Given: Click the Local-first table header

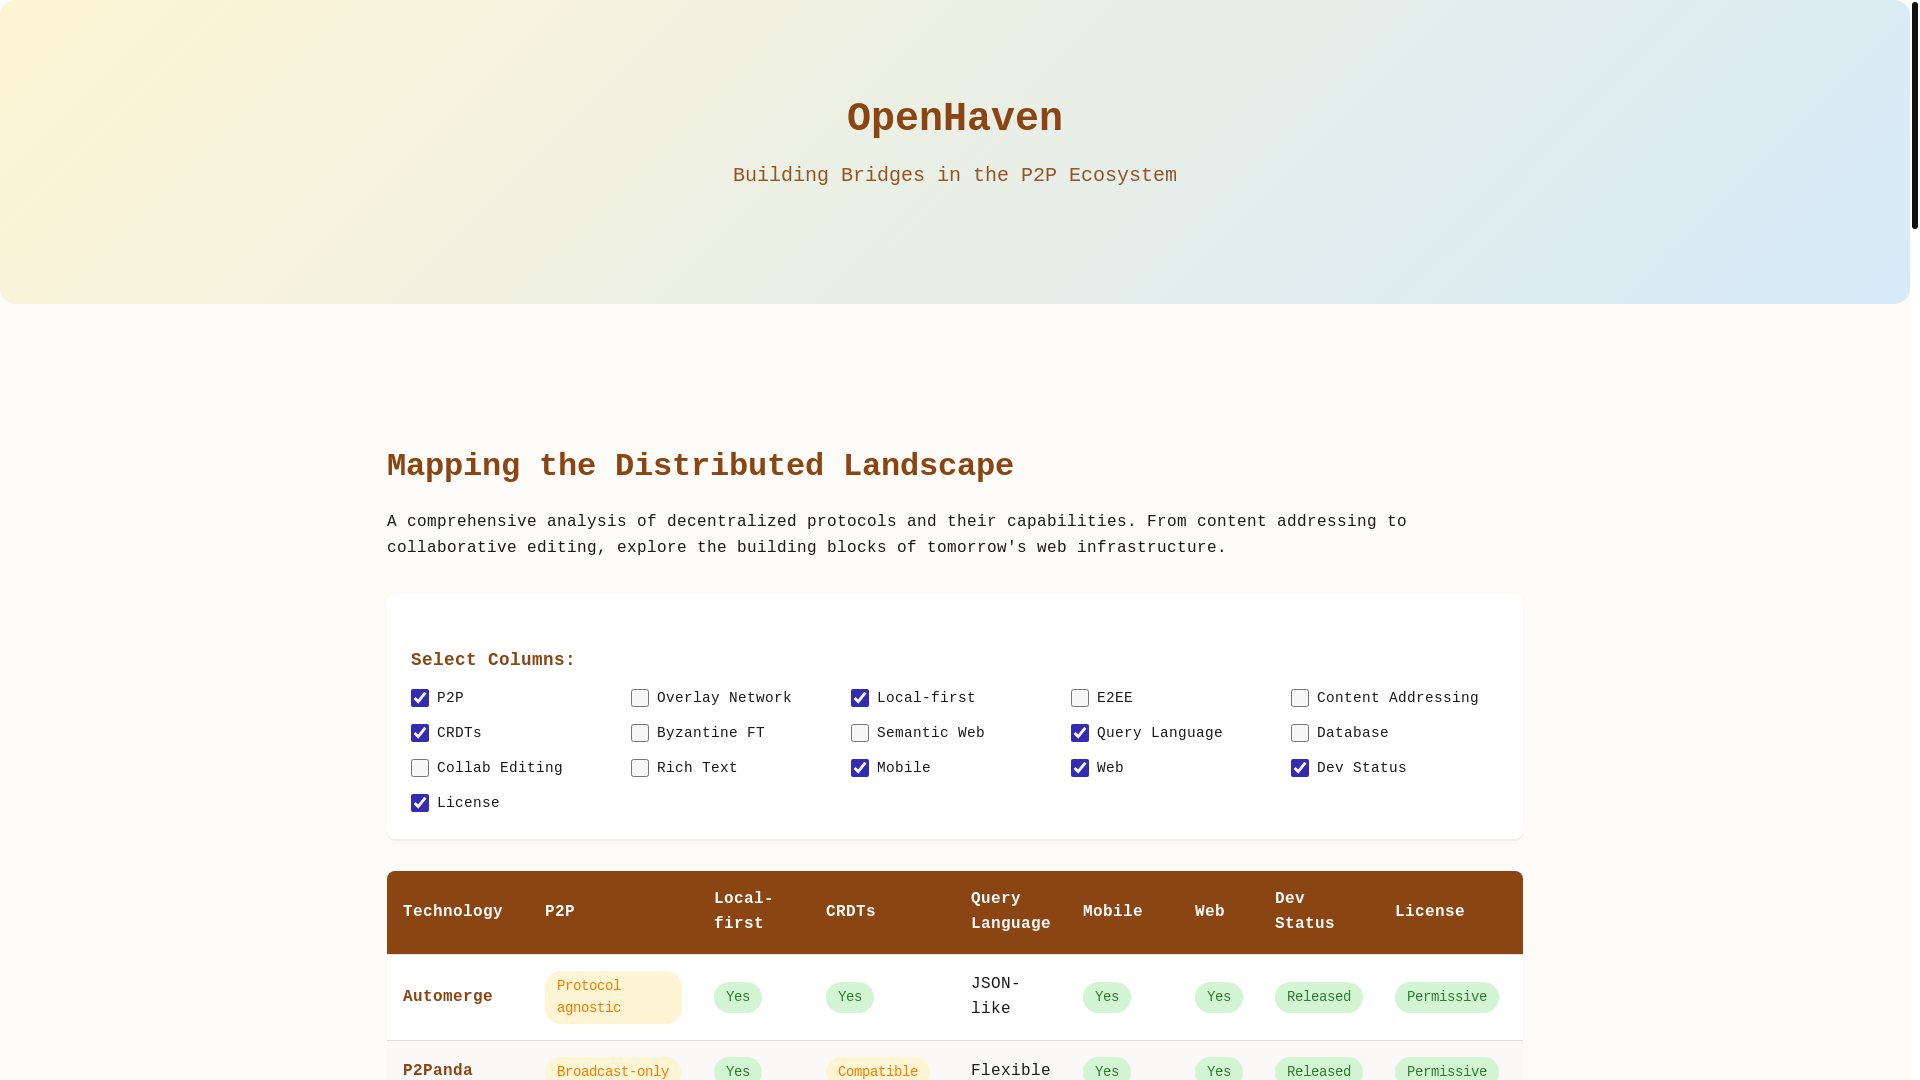Looking at the screenshot, I should tap(754, 912).
